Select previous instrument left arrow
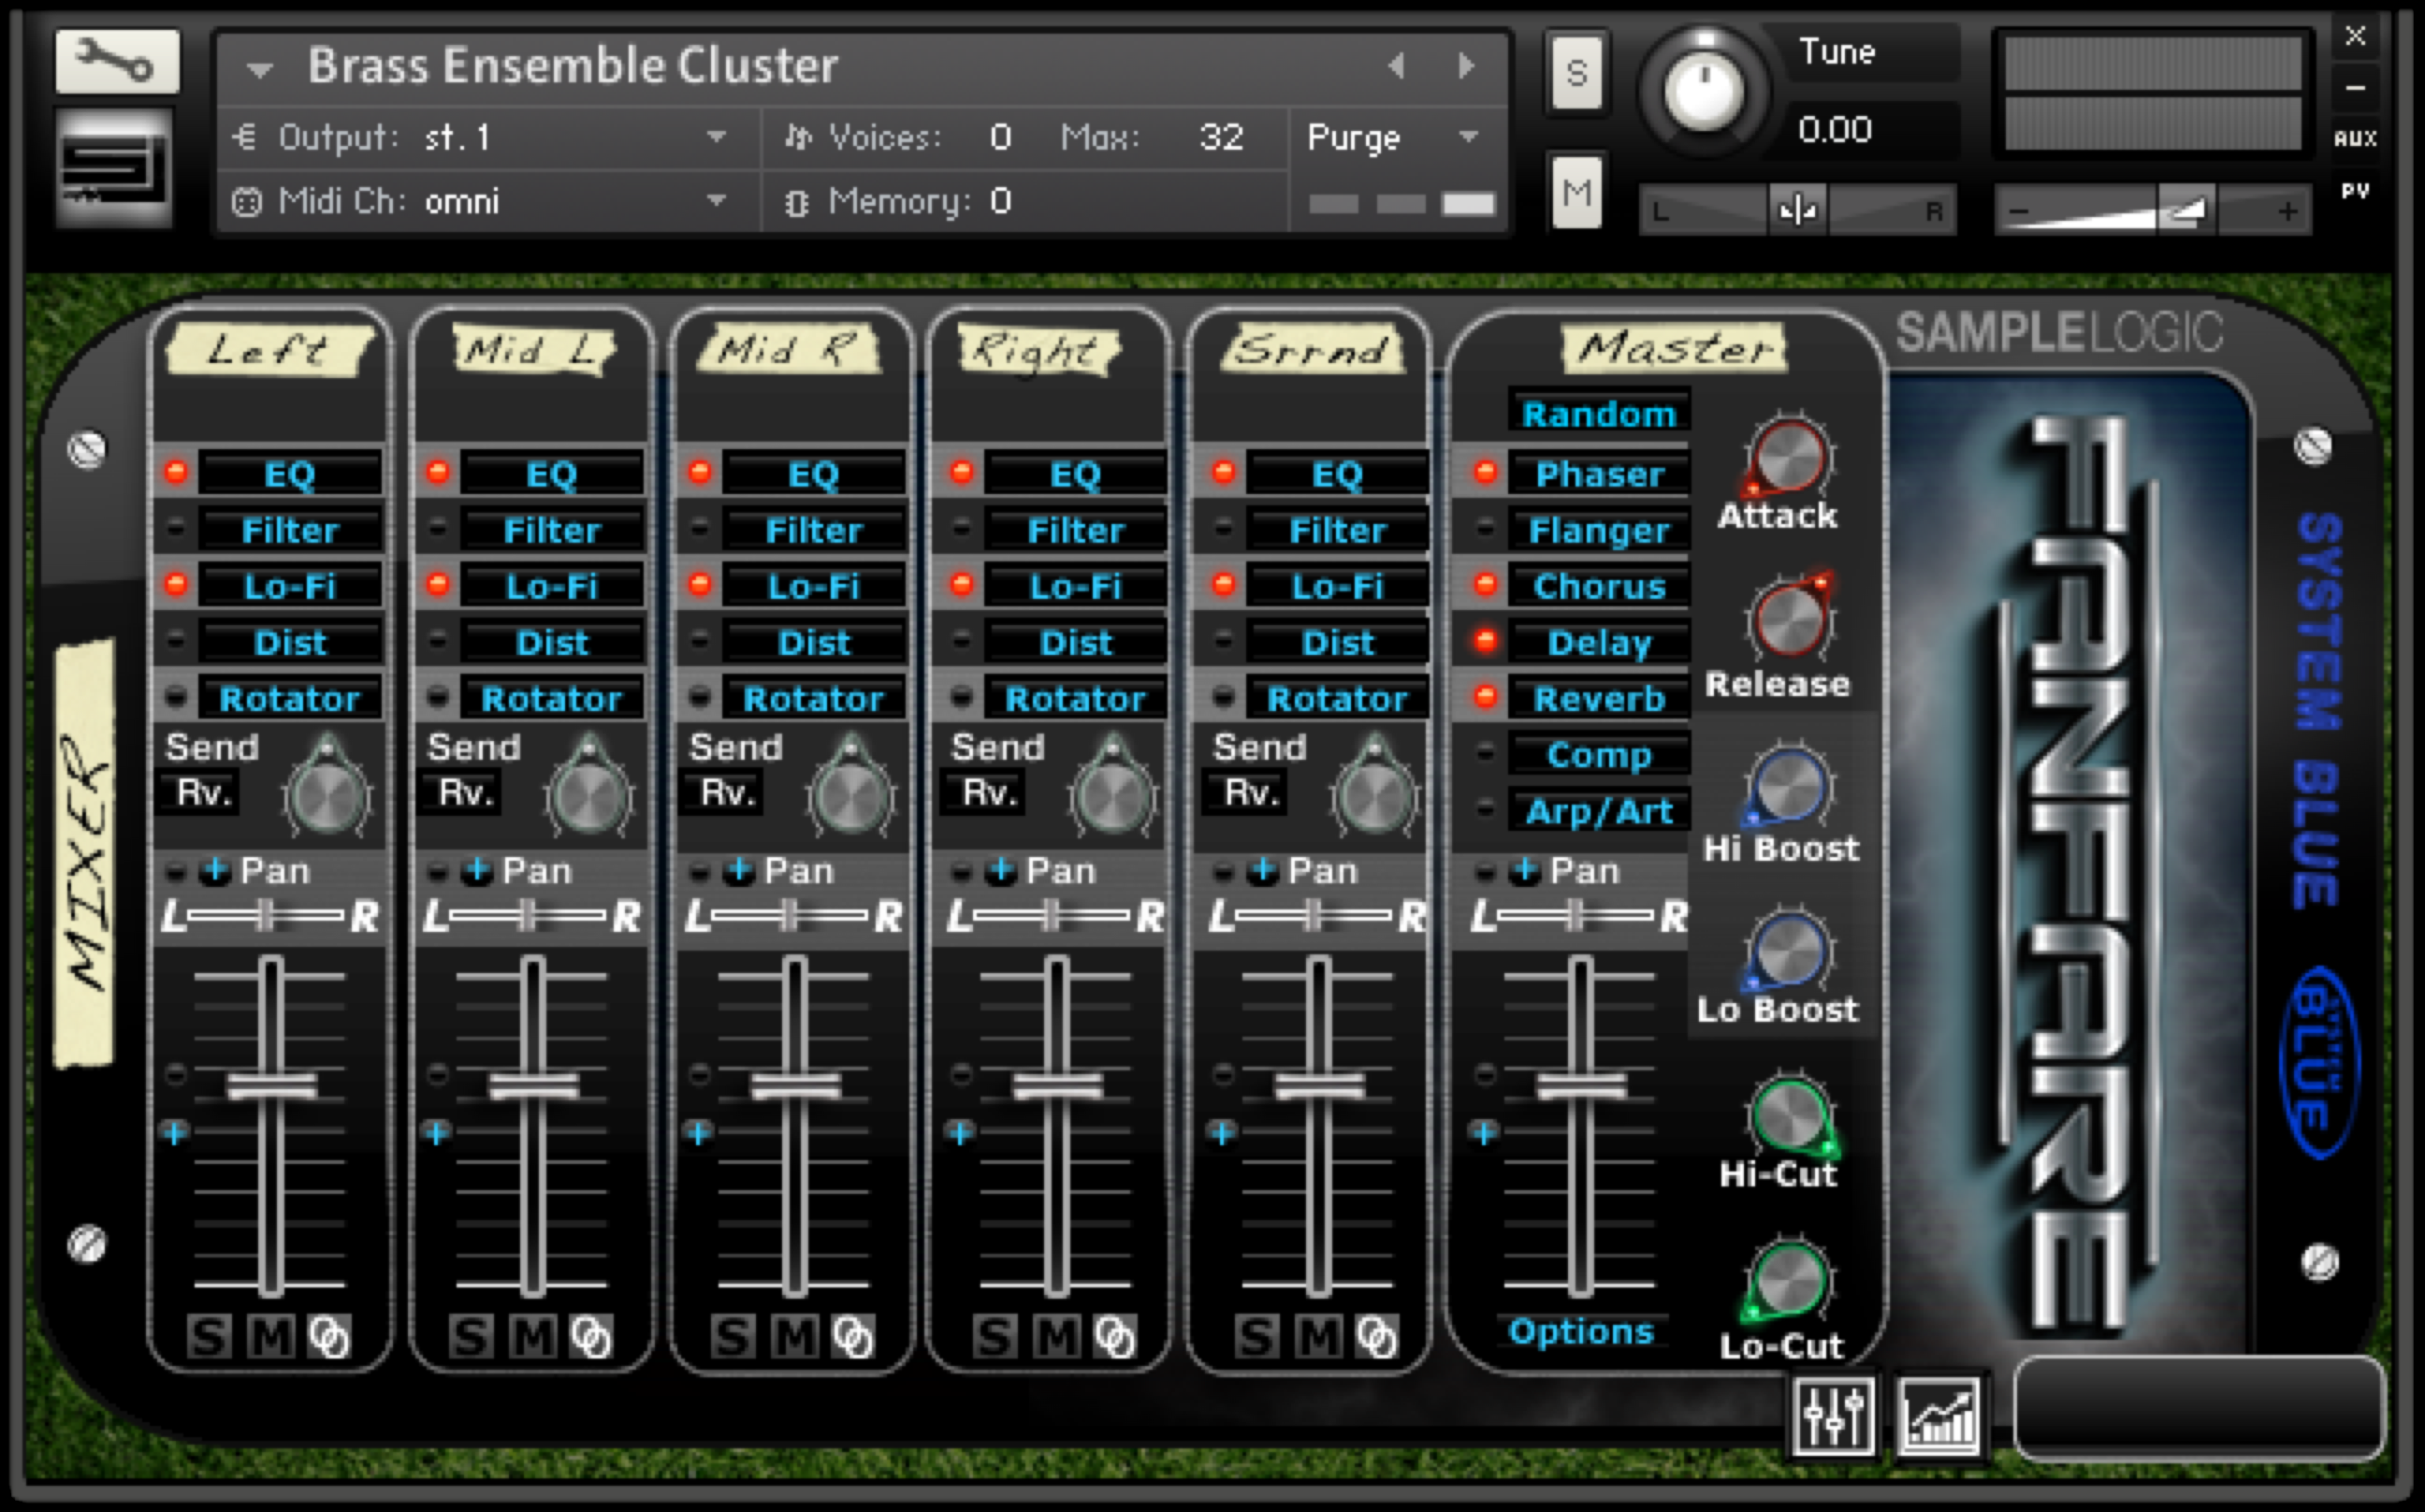Screen dimensions: 2425x1512 pos(1397,66)
